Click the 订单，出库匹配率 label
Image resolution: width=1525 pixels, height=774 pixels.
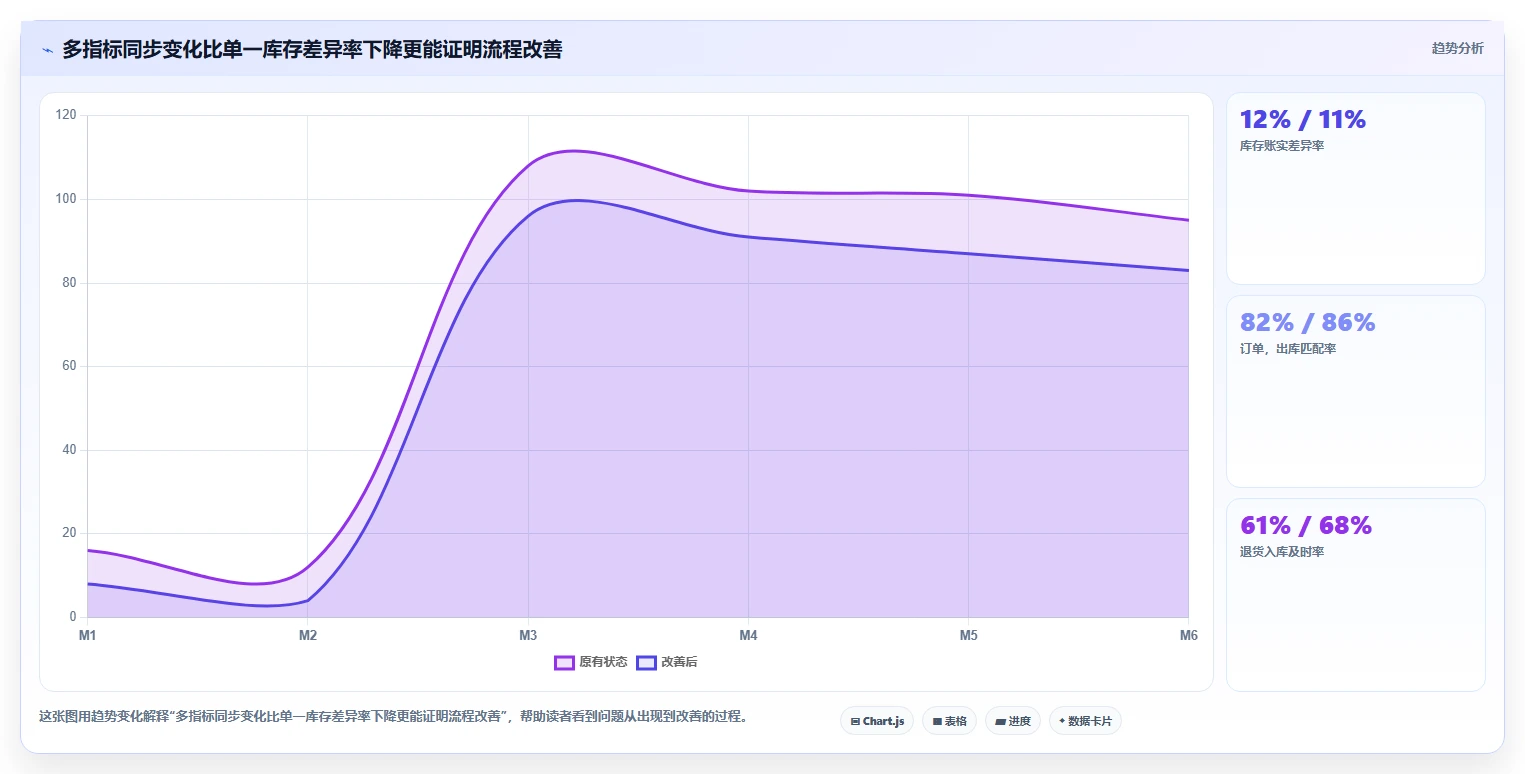[x=1288, y=349]
